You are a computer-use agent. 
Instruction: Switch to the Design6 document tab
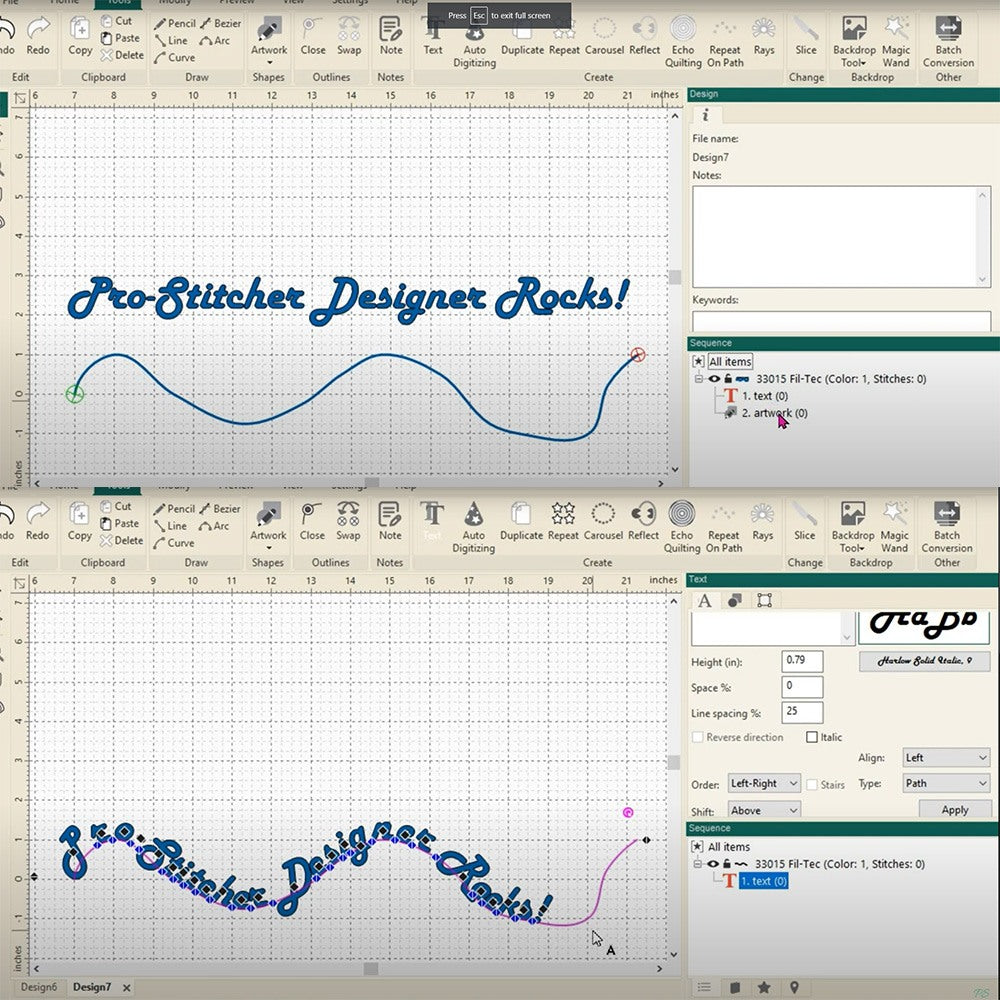(38, 987)
